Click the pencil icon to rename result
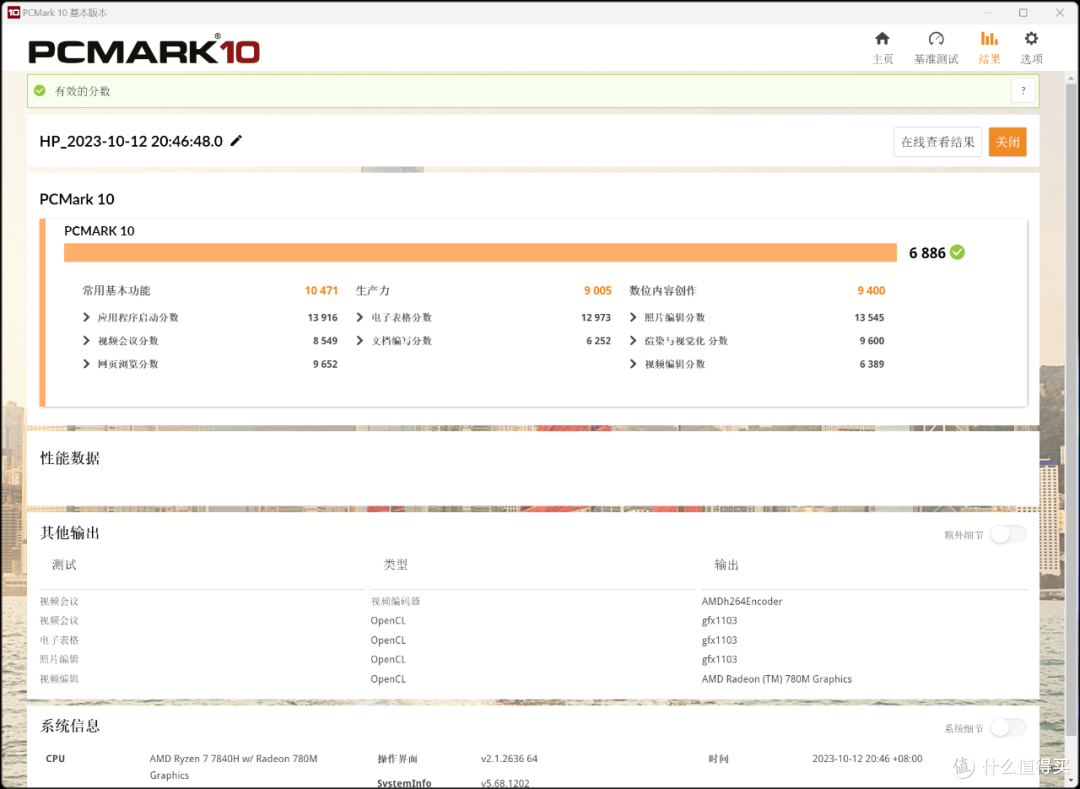This screenshot has width=1080, height=789. (x=236, y=140)
